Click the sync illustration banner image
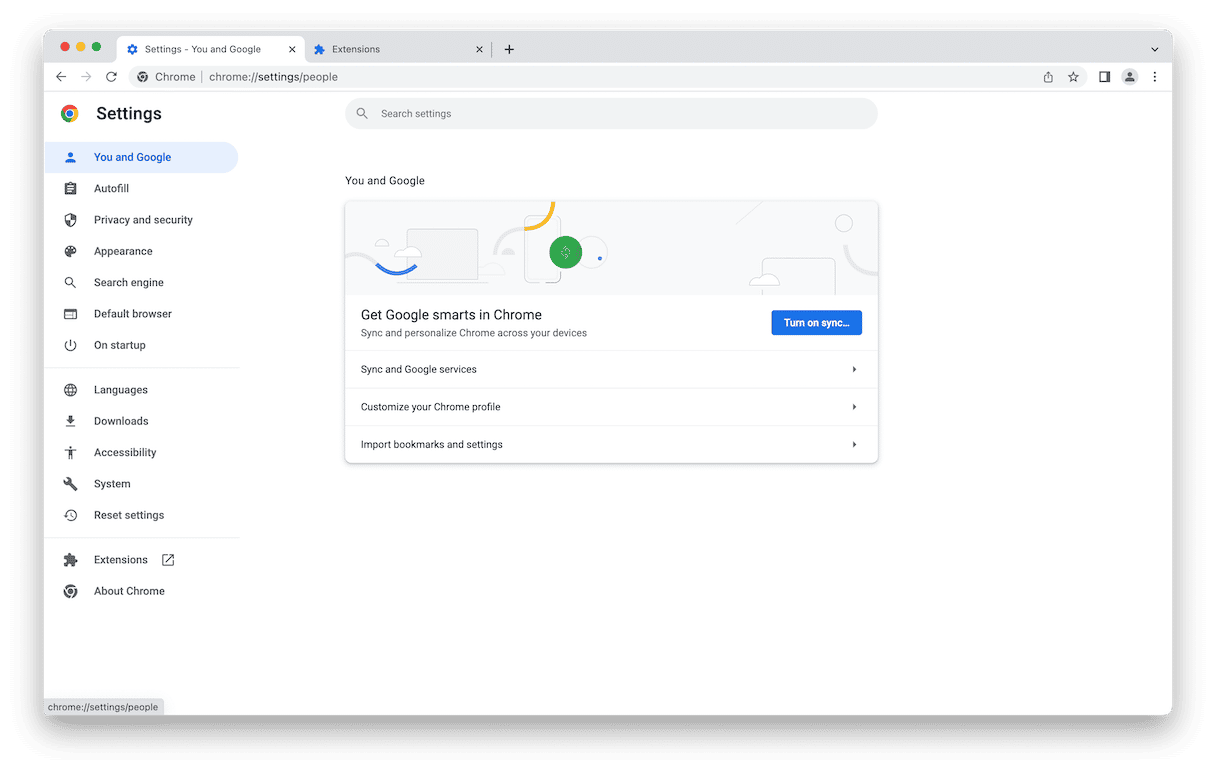Screen dimensions: 1216x773 coord(611,248)
